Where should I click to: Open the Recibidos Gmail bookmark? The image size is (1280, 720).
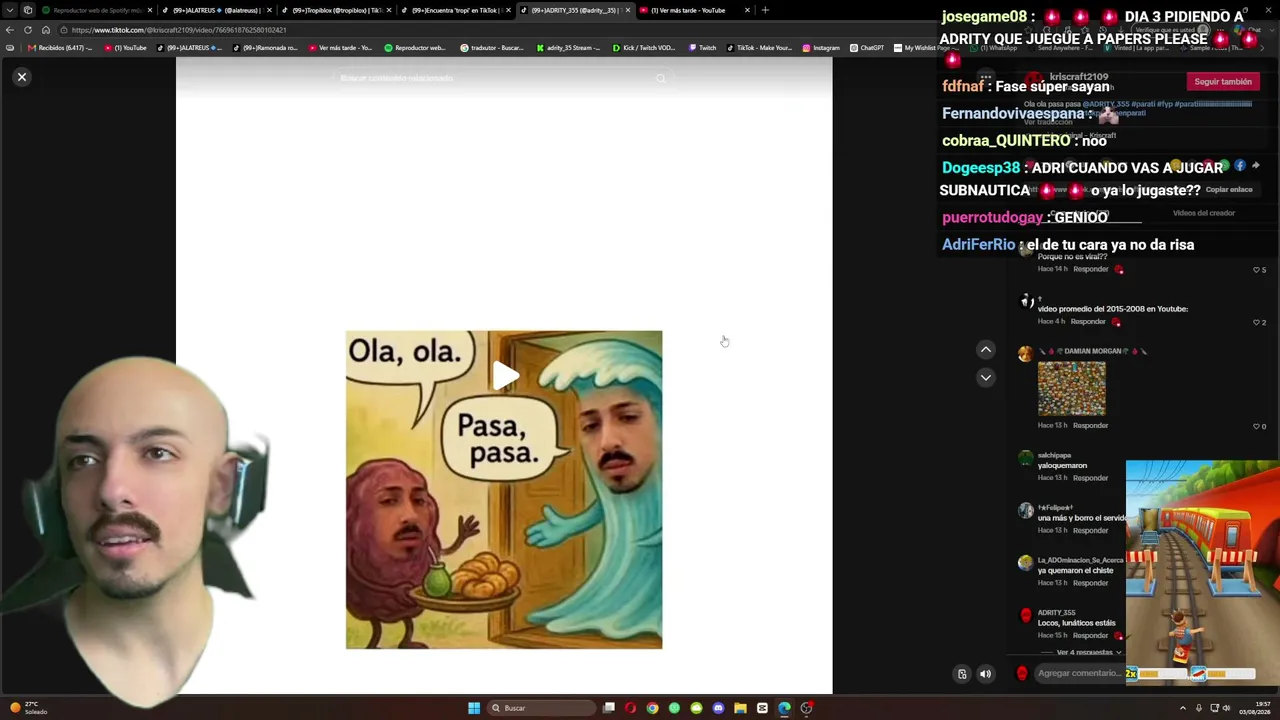pos(59,48)
